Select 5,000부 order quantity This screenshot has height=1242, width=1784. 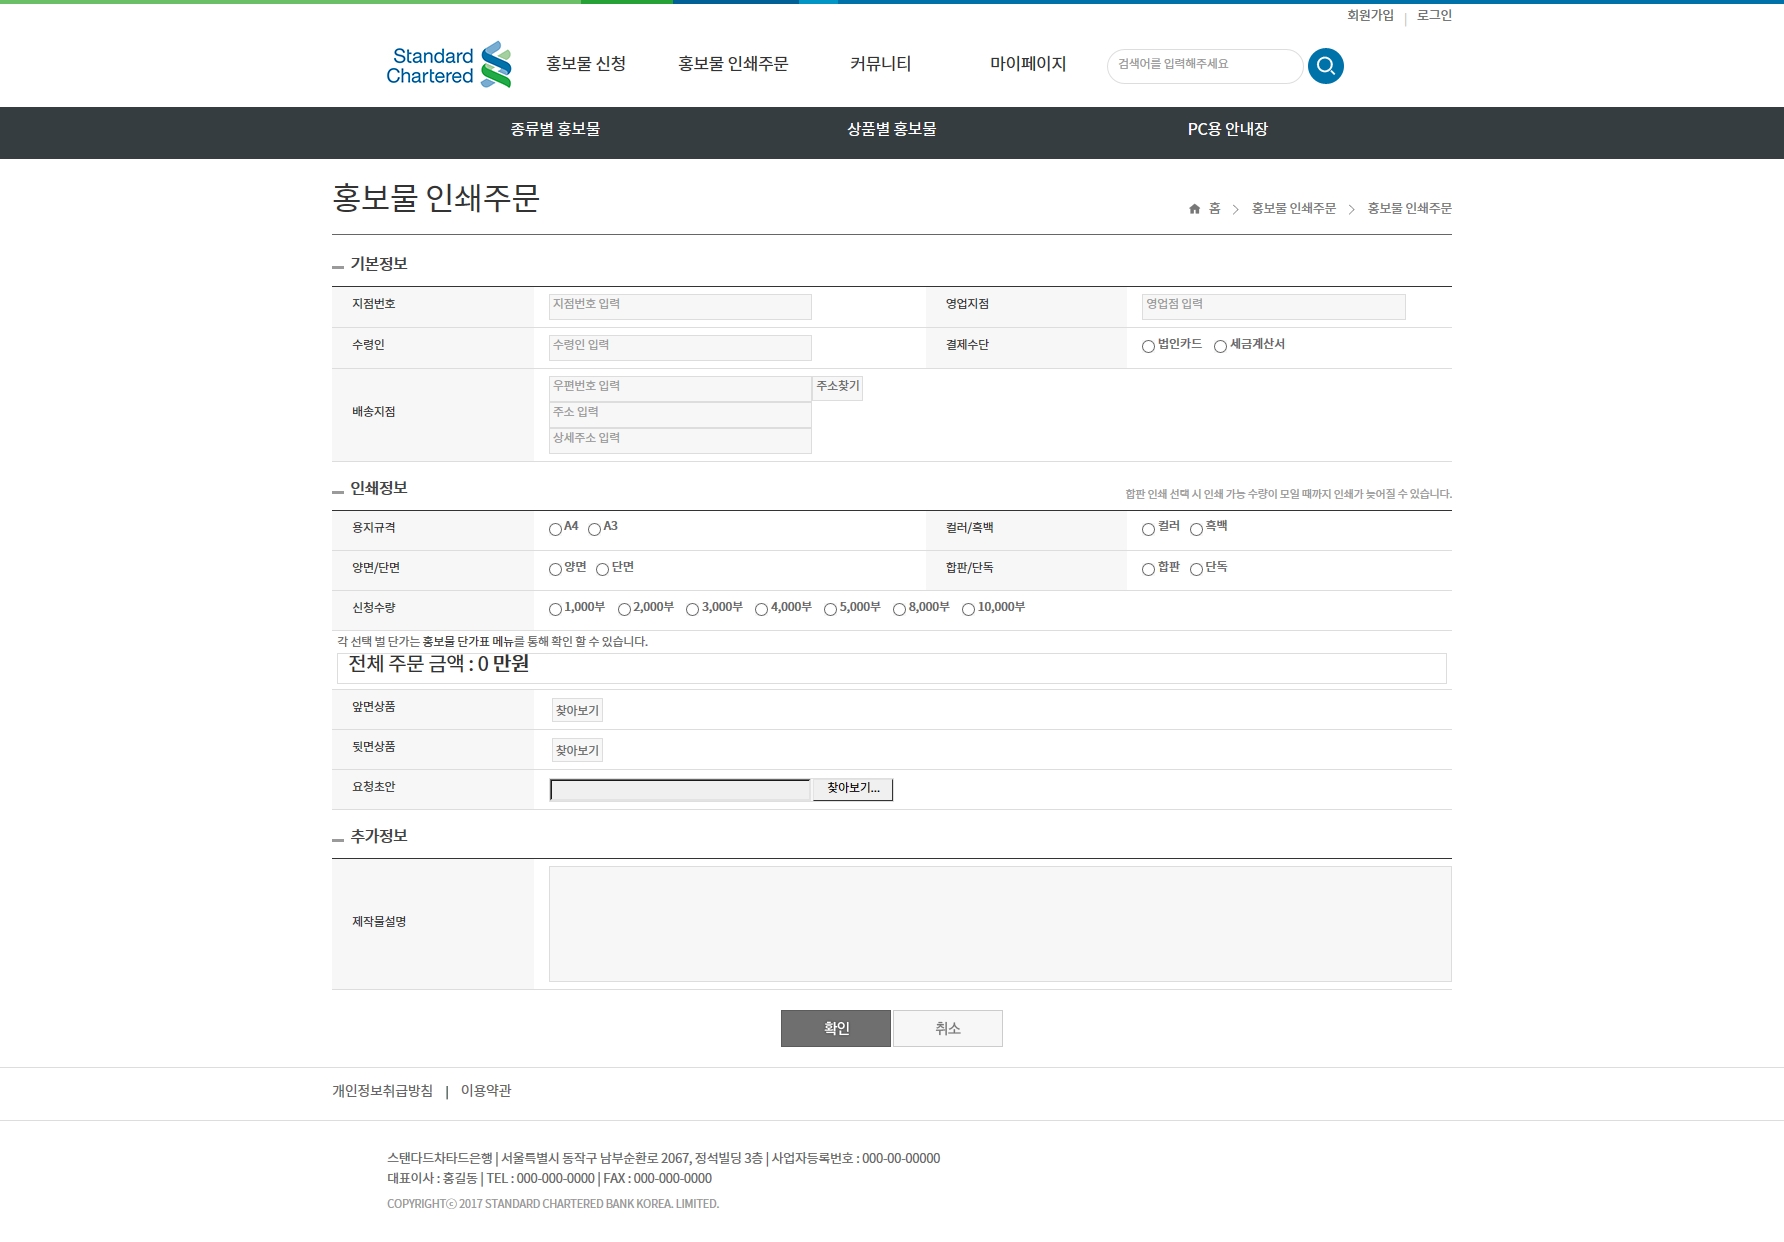click(x=830, y=609)
